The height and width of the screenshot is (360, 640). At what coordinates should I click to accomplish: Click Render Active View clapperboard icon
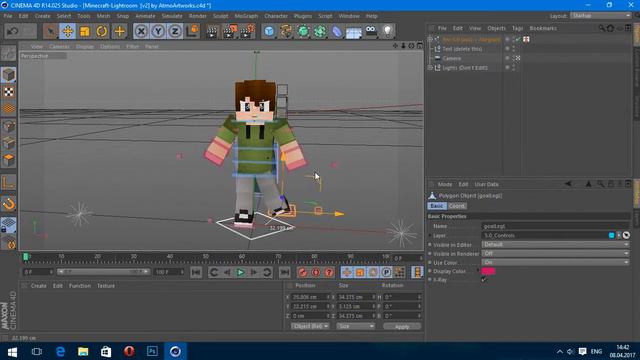point(212,31)
